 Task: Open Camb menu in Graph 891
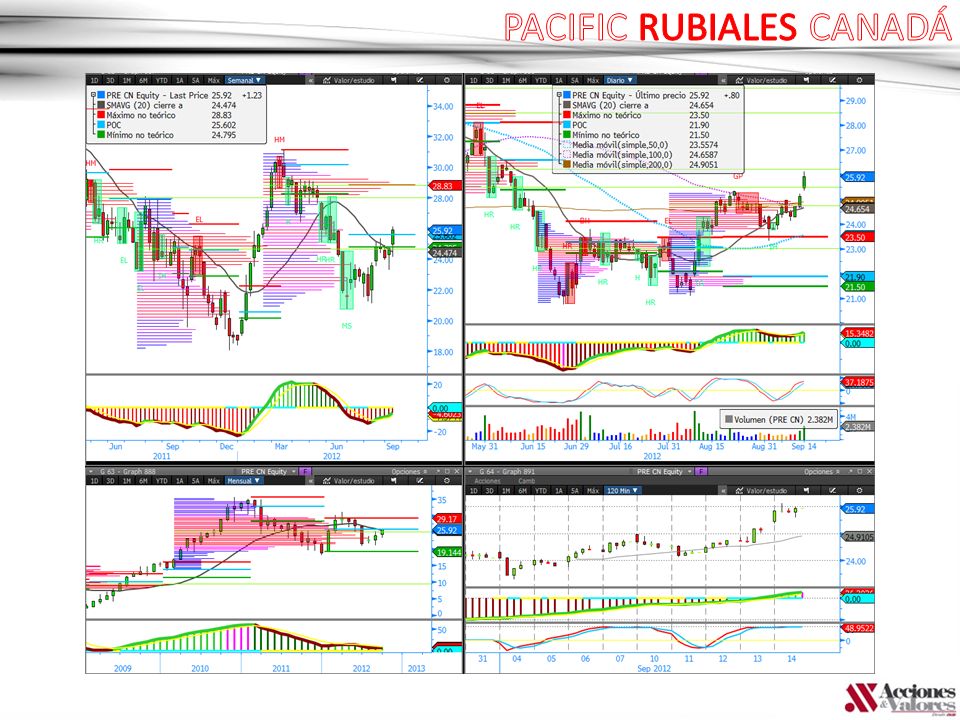tap(525, 481)
